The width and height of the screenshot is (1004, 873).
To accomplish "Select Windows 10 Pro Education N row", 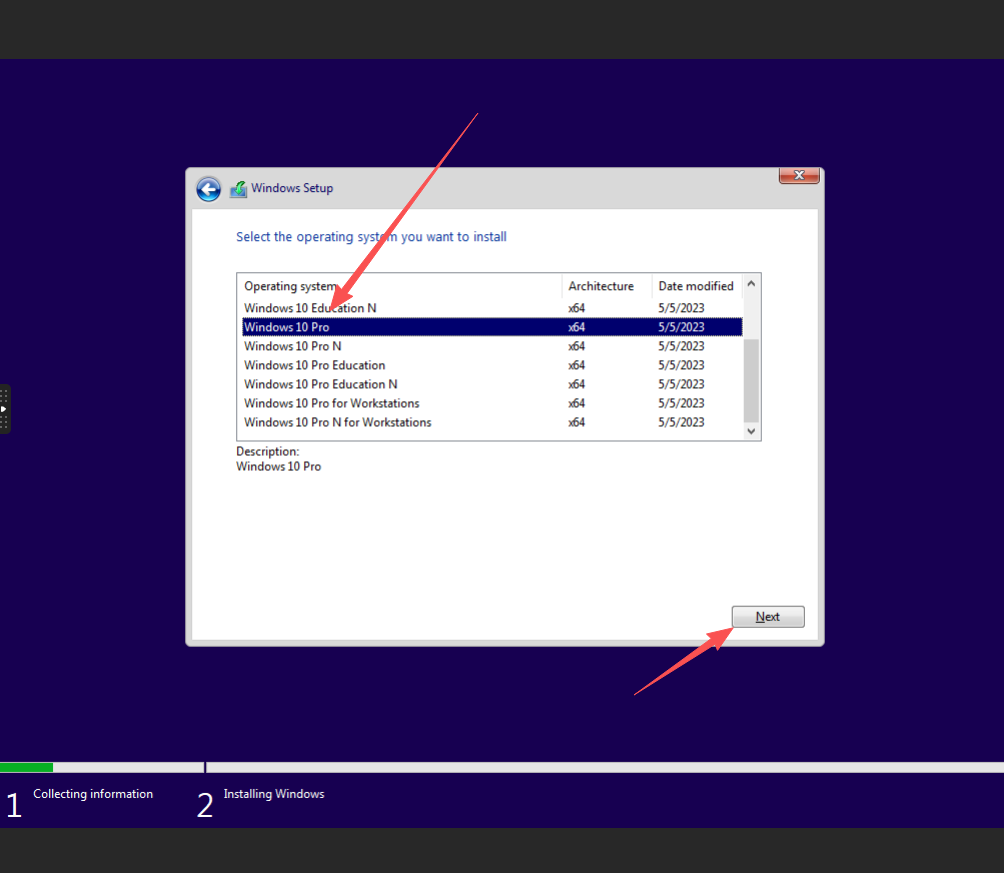I will (x=492, y=384).
